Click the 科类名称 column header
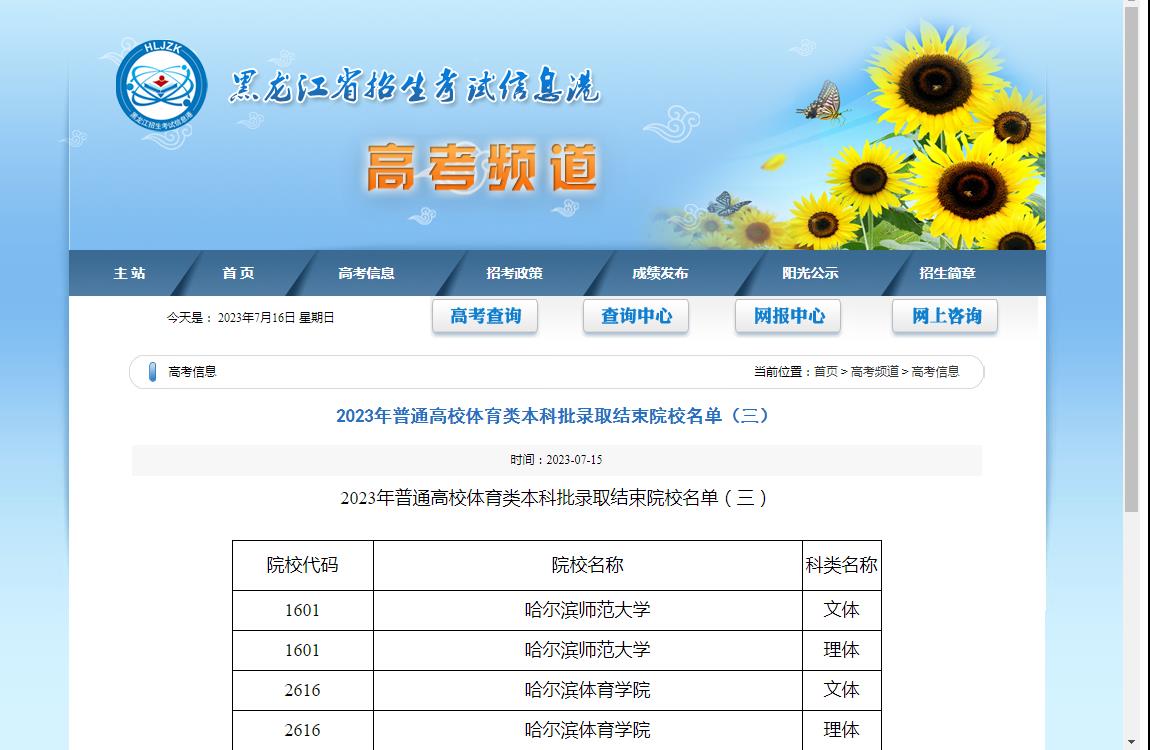The width and height of the screenshot is (1150, 750). [841, 565]
